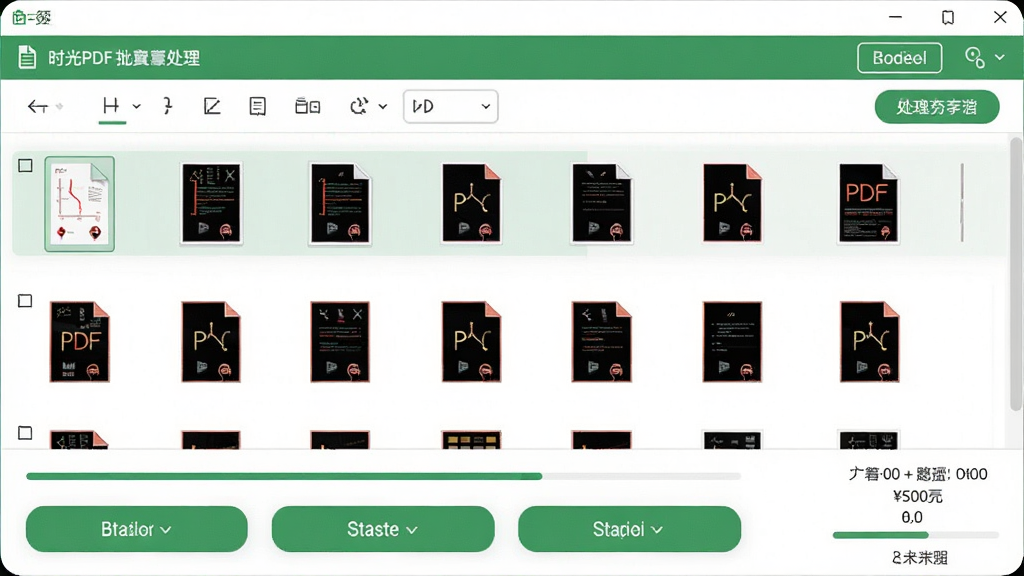The image size is (1024, 576).
Task: Select the PDF-labelled thumbnail in the second row
Action: pyautogui.click(x=80, y=342)
